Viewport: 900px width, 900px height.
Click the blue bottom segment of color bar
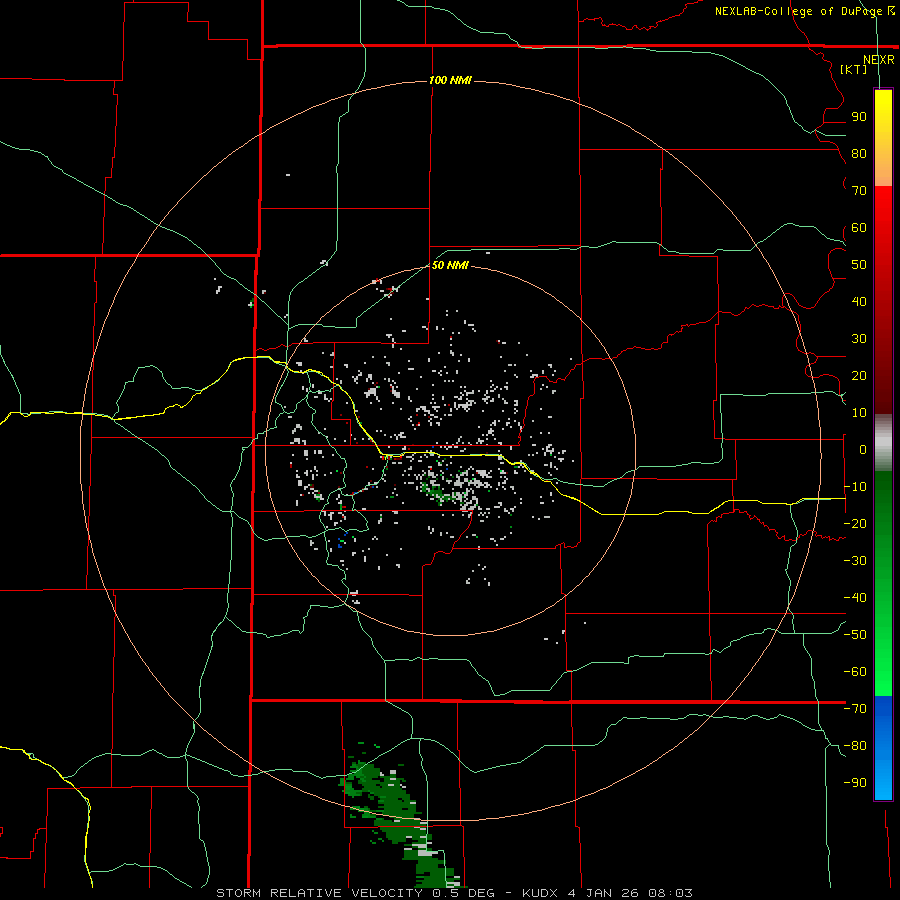pyautogui.click(x=883, y=748)
